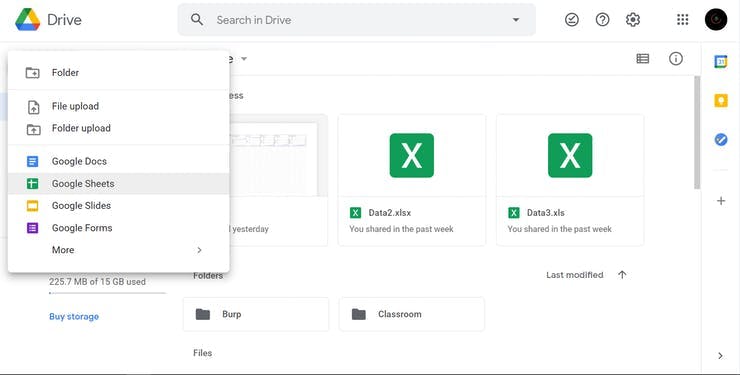Reverse sort direction with the arrow

[x=622, y=275]
